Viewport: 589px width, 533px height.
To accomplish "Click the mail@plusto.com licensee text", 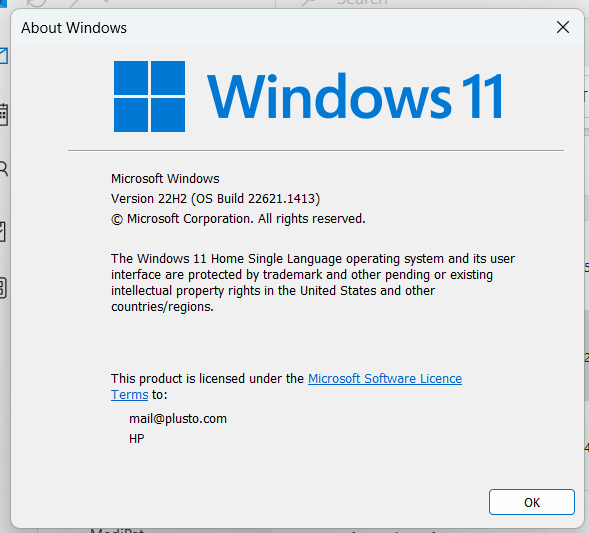I will pyautogui.click(x=178, y=418).
